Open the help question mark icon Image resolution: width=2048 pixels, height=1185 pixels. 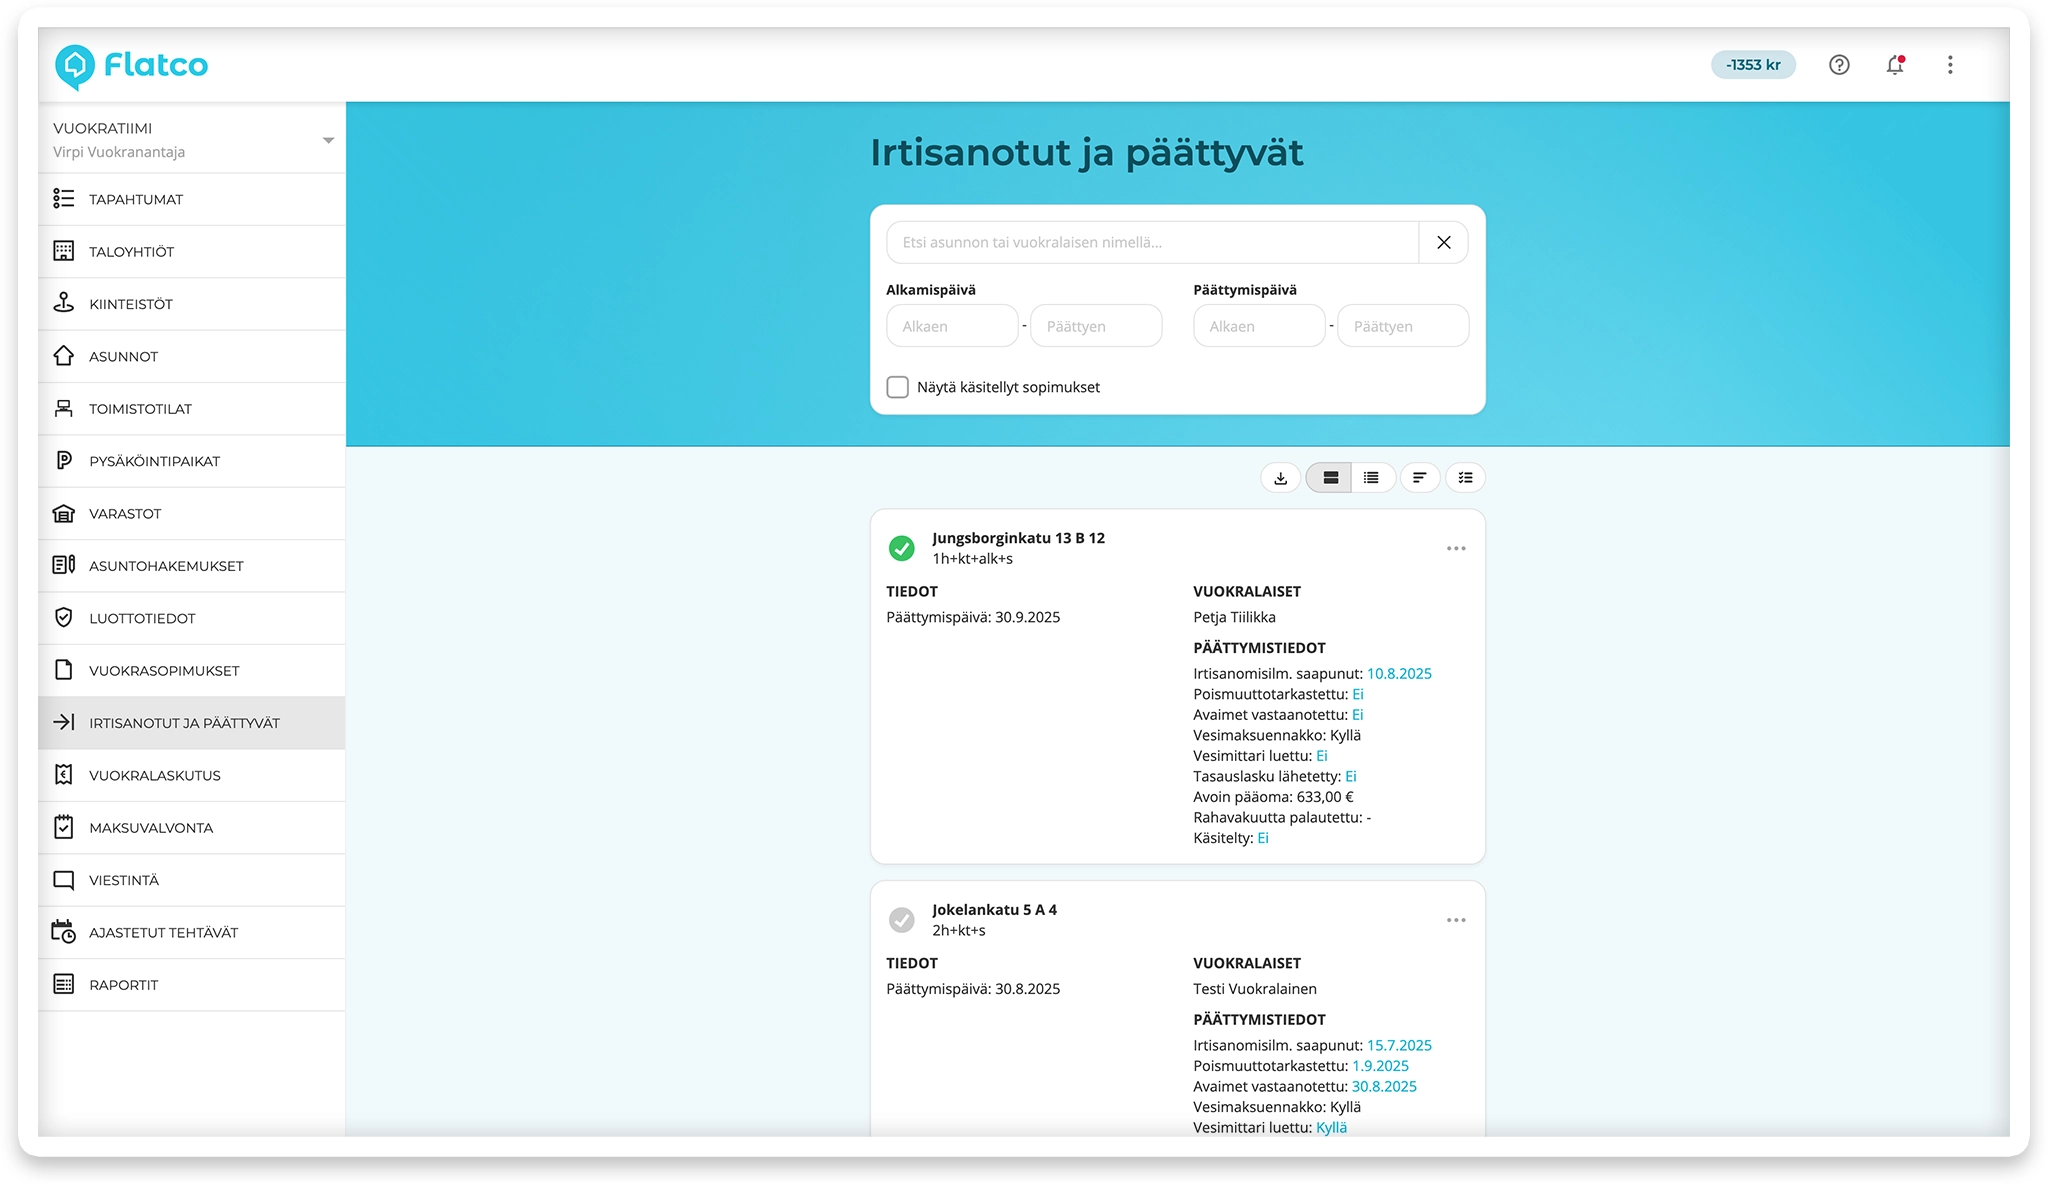point(1839,64)
